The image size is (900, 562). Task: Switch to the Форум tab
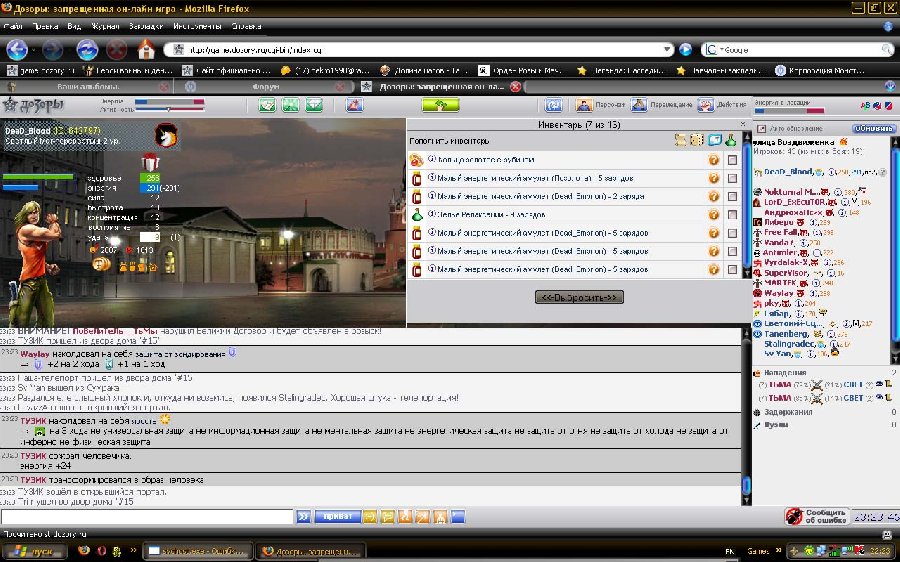266,87
